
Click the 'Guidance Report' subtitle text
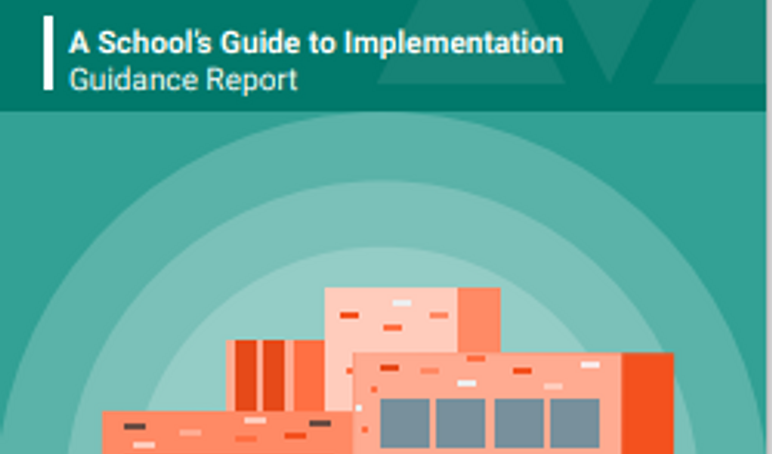[183, 79]
